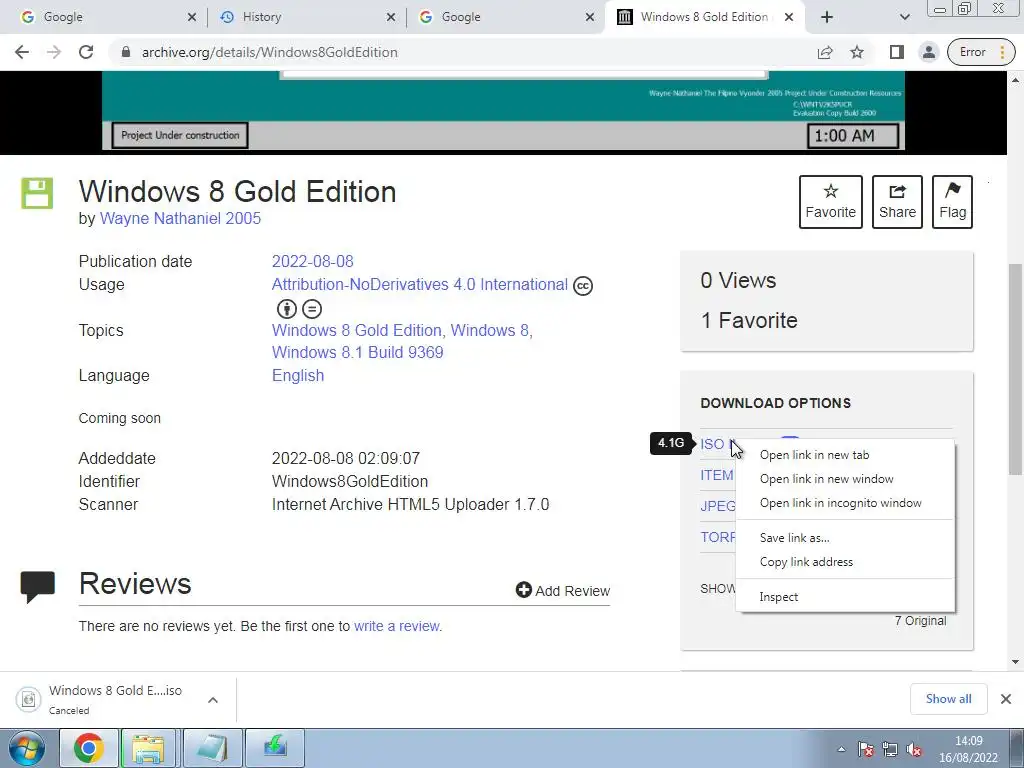Open Wayne Nathaniel 2005 author link
The image size is (1024, 768).
(180, 218)
